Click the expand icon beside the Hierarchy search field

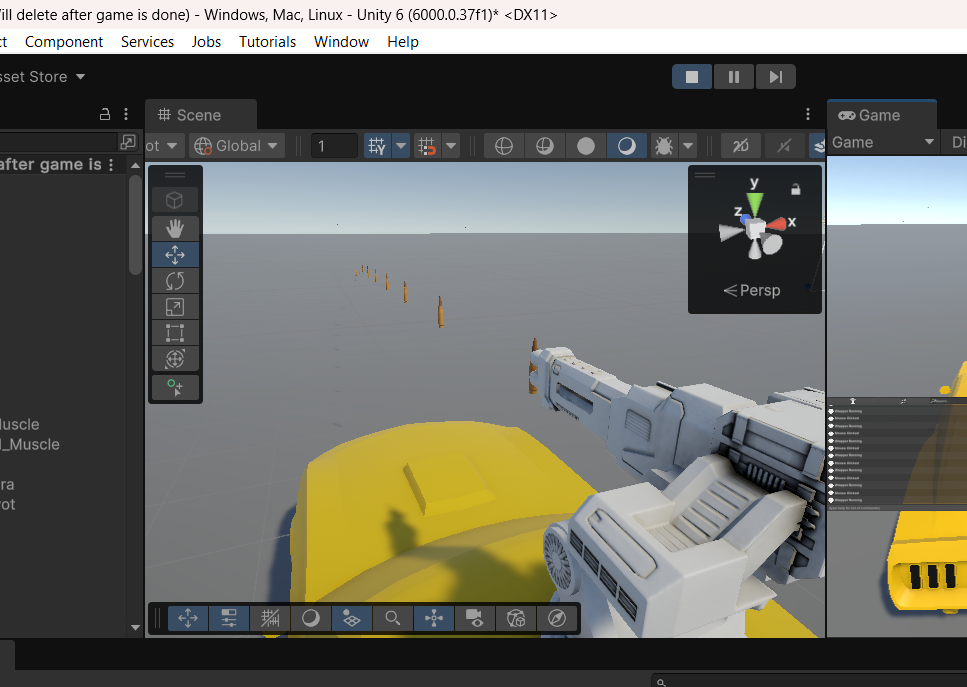128,142
